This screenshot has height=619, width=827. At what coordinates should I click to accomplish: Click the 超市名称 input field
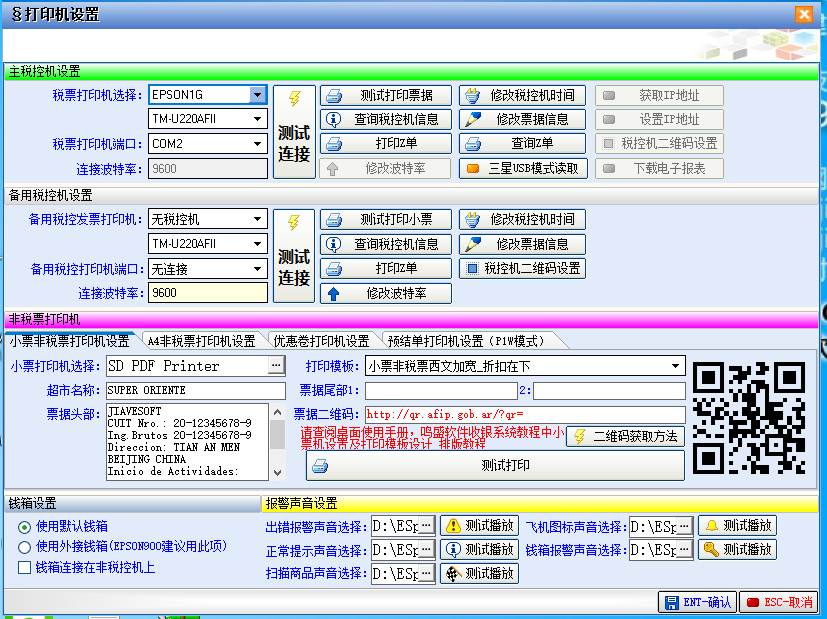[195, 390]
